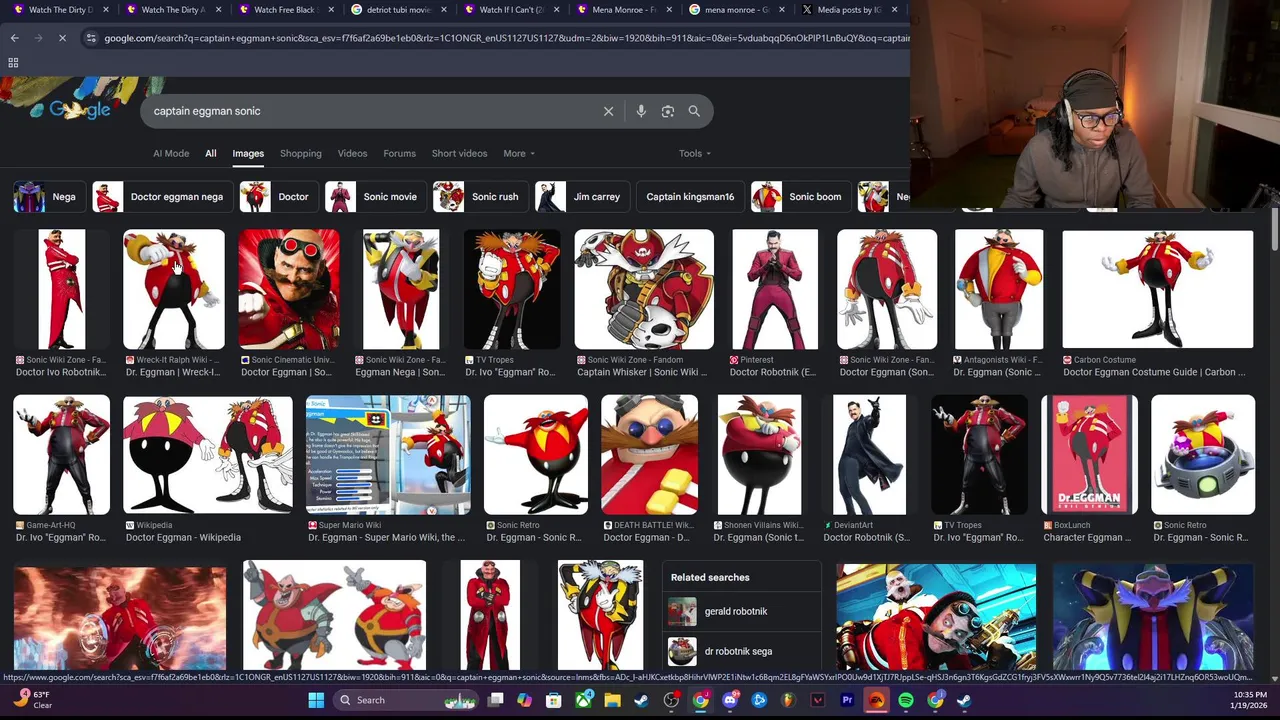Click in the browser address bar URL
The image size is (1280, 720).
coord(506,38)
